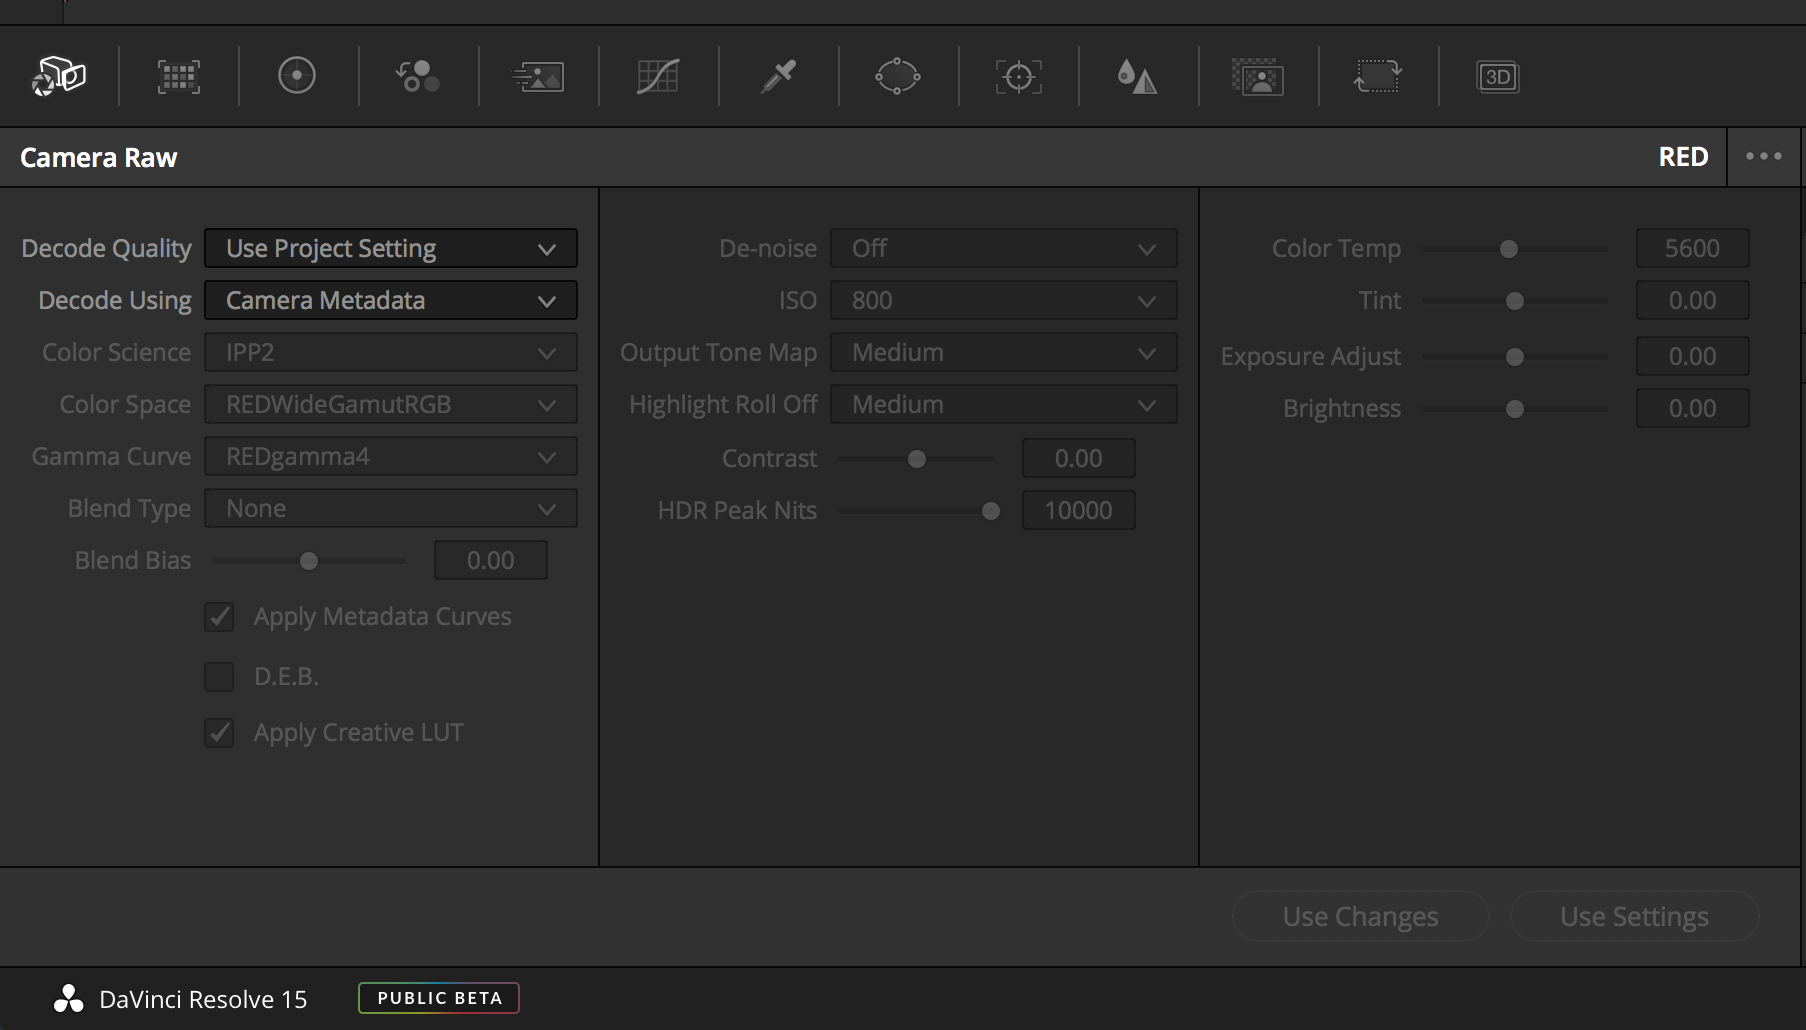Click the Exposure Adjust value field
Image resolution: width=1806 pixels, height=1030 pixels.
[x=1693, y=356]
